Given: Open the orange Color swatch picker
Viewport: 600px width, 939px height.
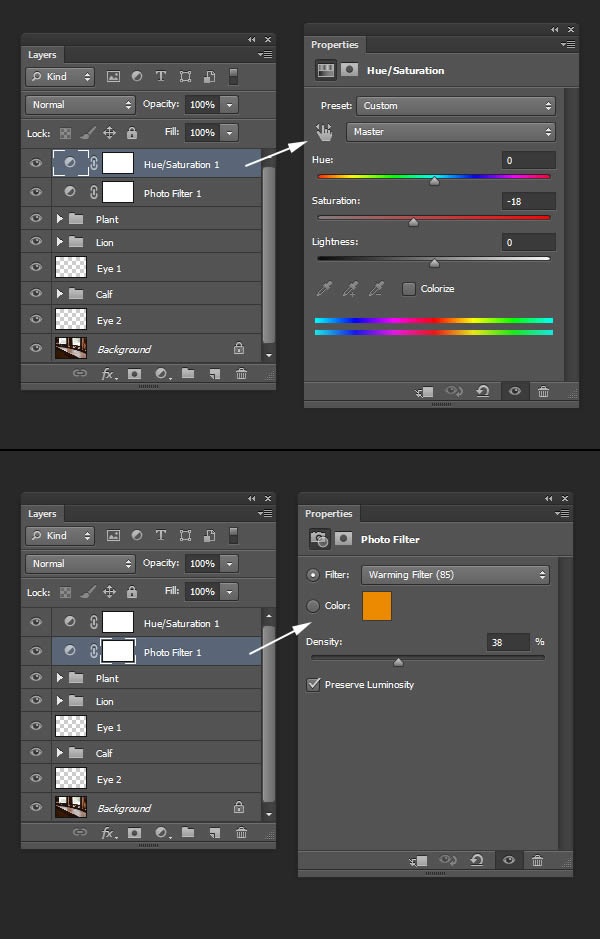Looking at the screenshot, I should pos(377,605).
